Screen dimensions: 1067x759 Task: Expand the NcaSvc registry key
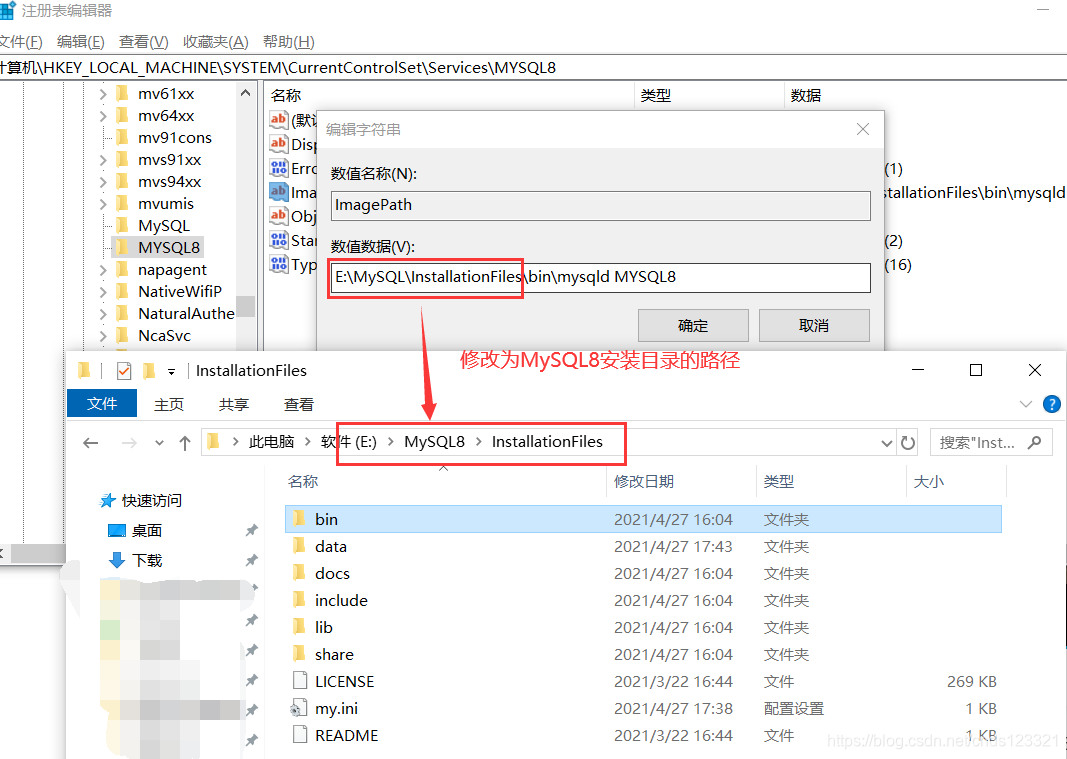pyautogui.click(x=103, y=336)
